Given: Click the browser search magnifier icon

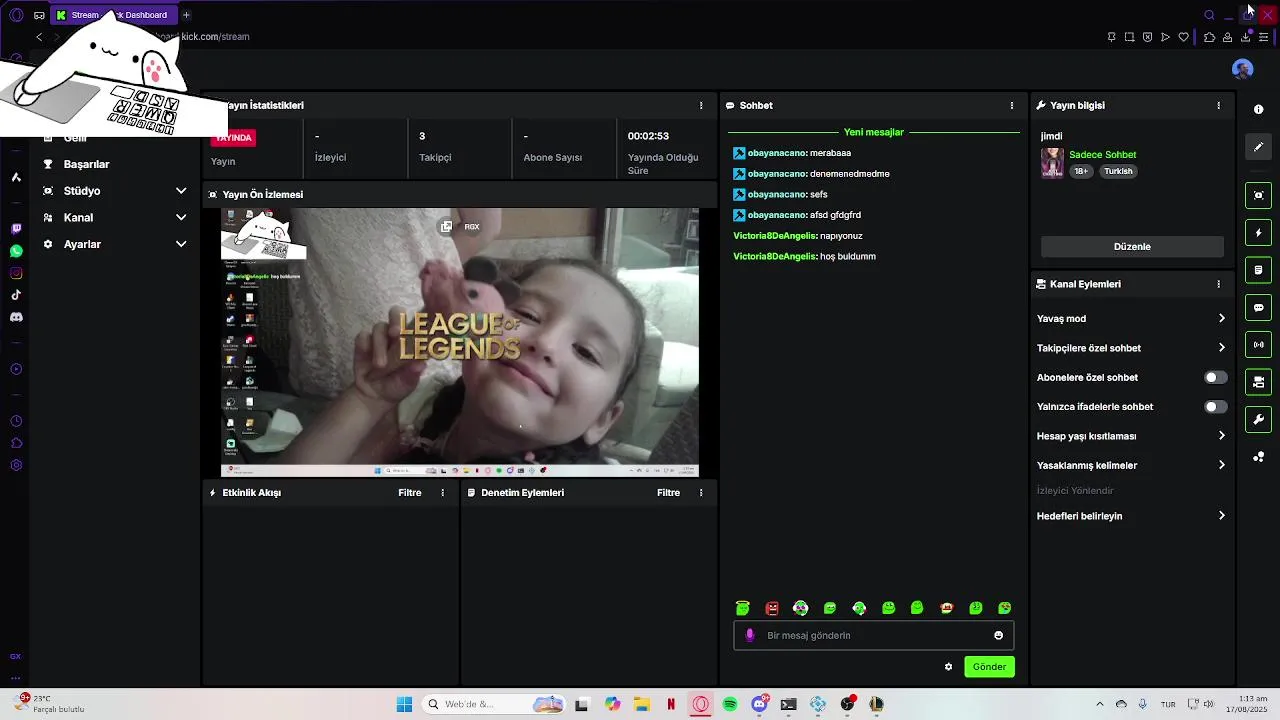Looking at the screenshot, I should [x=1209, y=15].
